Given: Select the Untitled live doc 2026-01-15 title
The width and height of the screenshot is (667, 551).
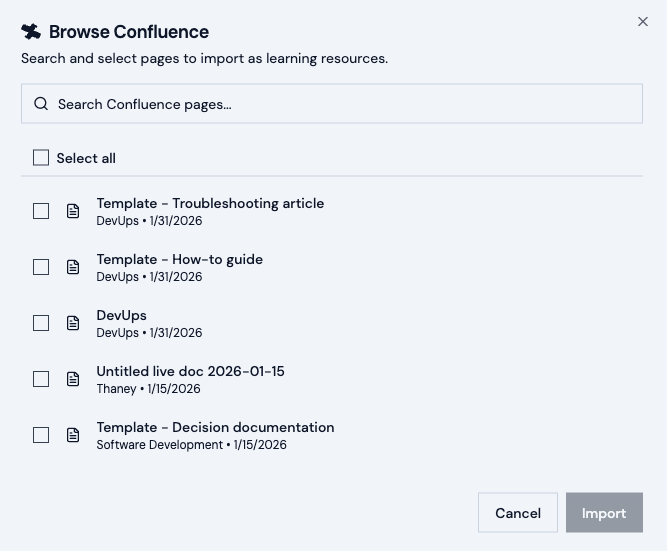Looking at the screenshot, I should pos(190,371).
